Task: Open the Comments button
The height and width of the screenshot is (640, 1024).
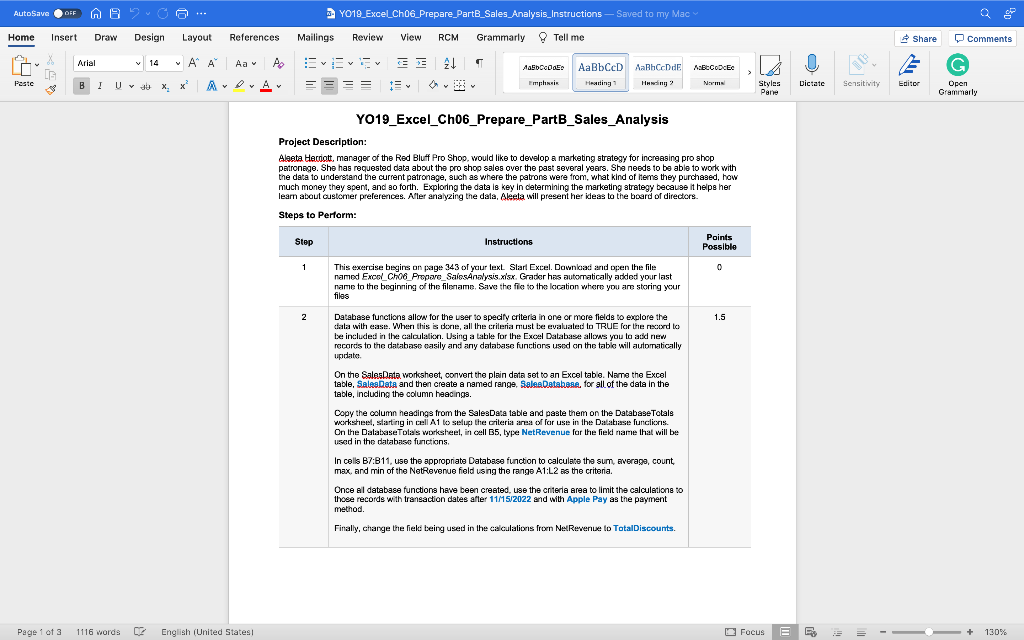Action: tap(983, 39)
